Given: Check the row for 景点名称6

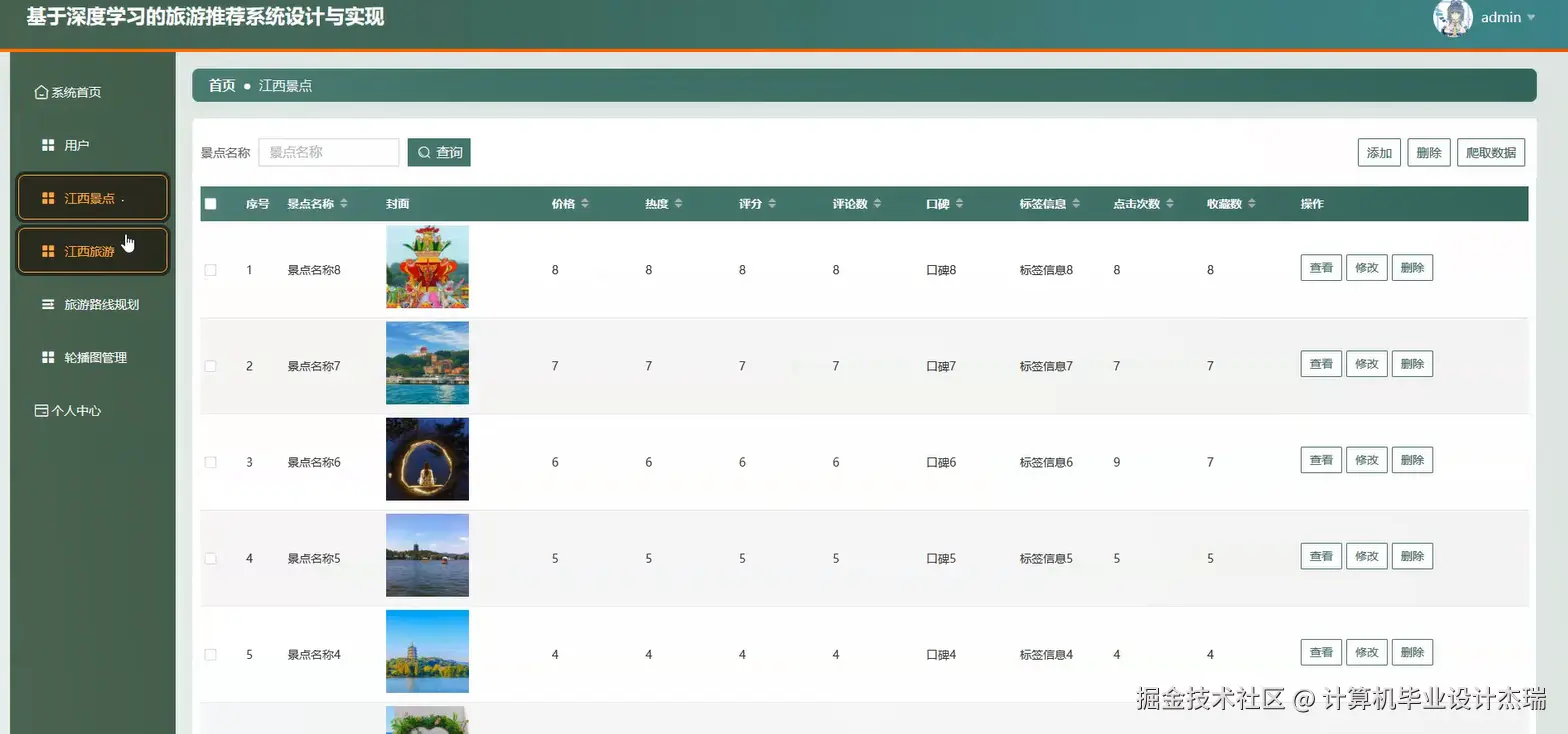Looking at the screenshot, I should [x=210, y=462].
